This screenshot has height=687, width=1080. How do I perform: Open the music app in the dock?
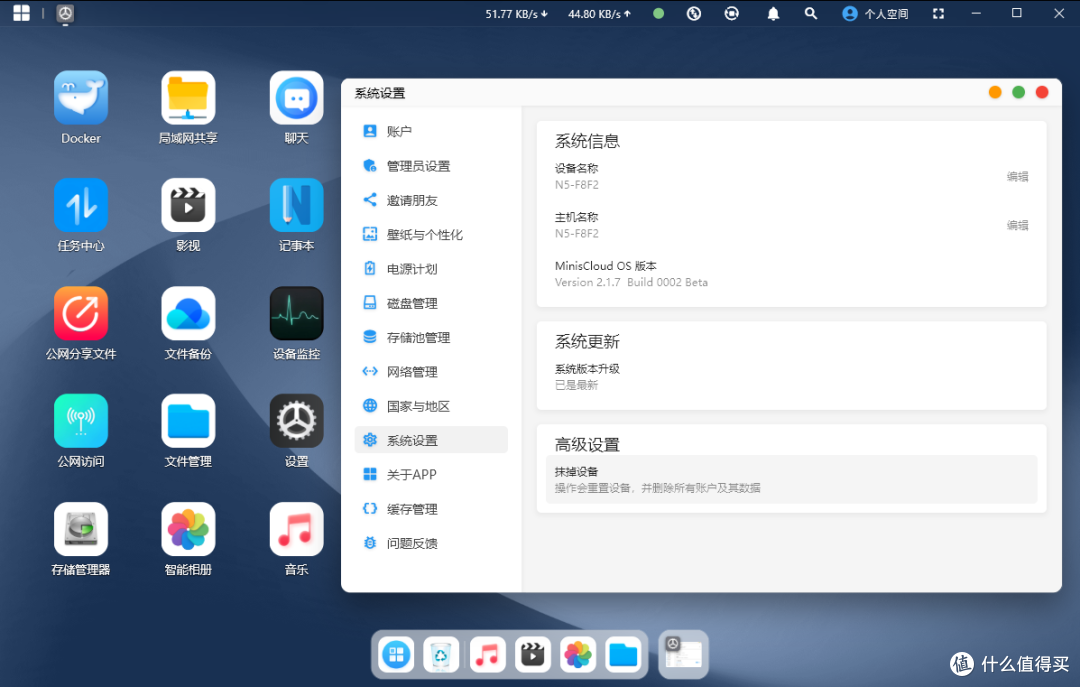487,655
